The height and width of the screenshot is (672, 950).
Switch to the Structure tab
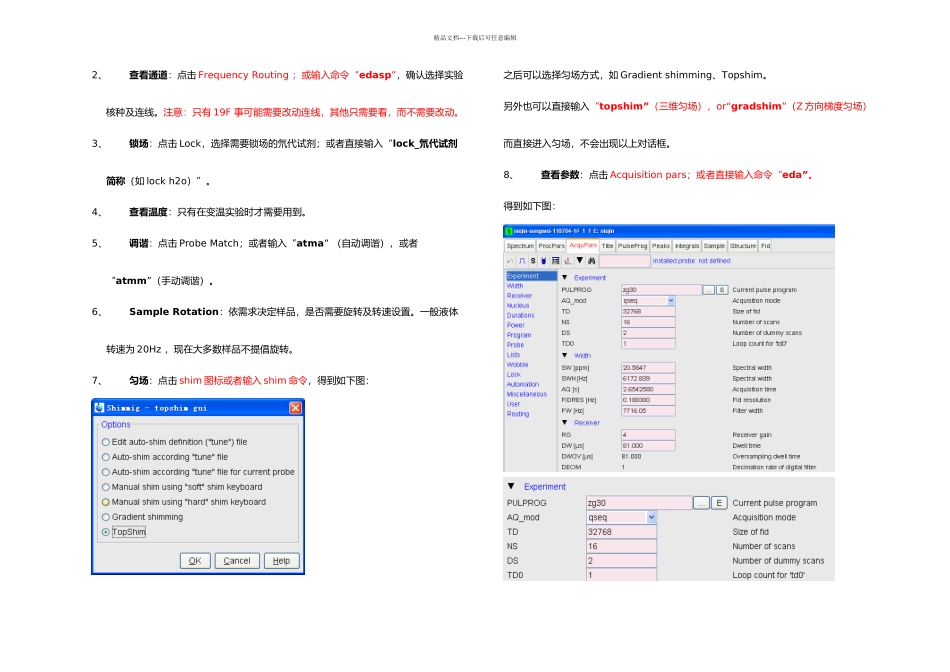(743, 246)
